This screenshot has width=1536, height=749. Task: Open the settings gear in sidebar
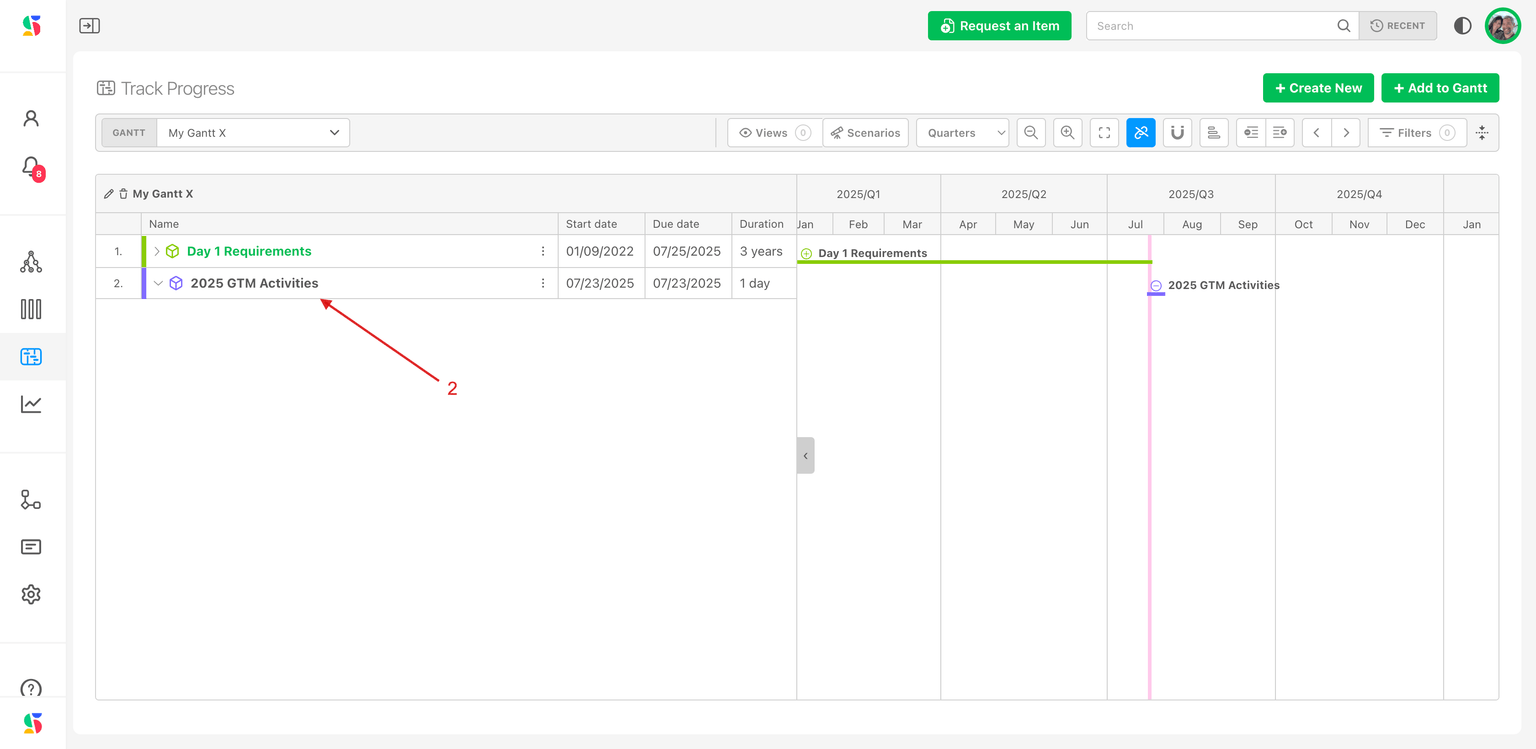(x=31, y=594)
